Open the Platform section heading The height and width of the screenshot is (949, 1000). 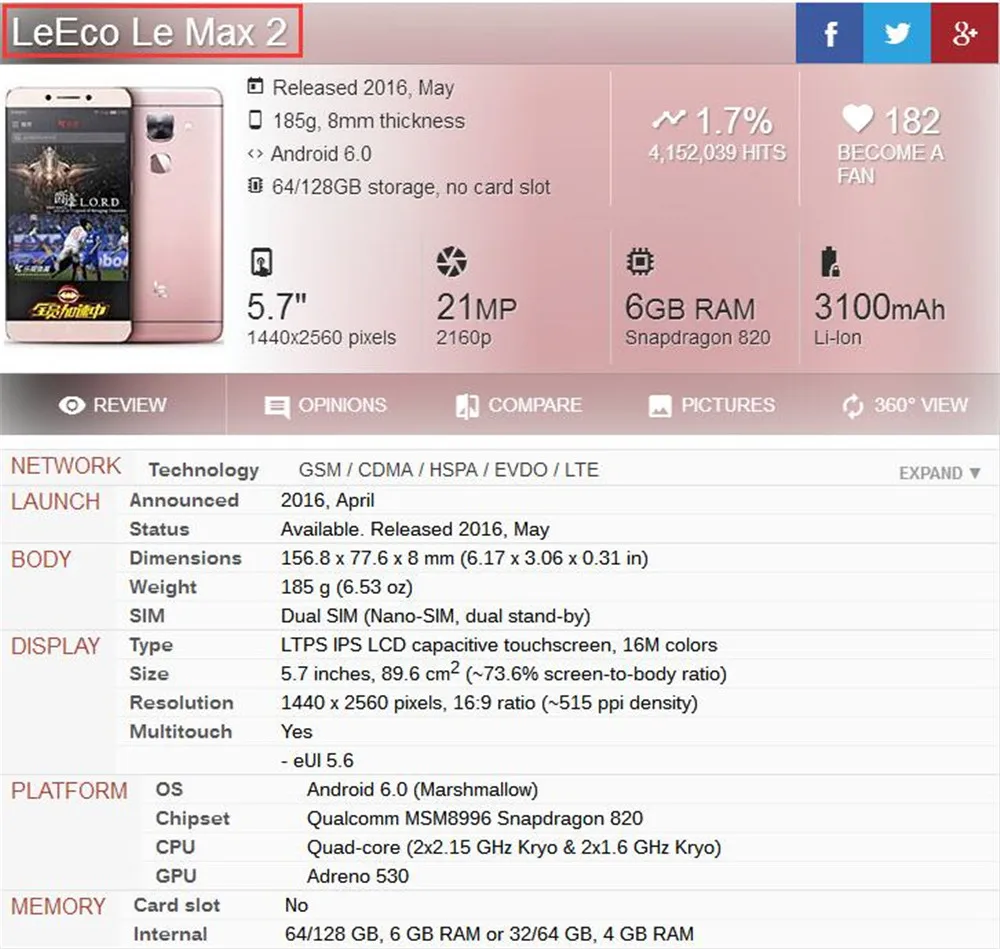pos(70,791)
